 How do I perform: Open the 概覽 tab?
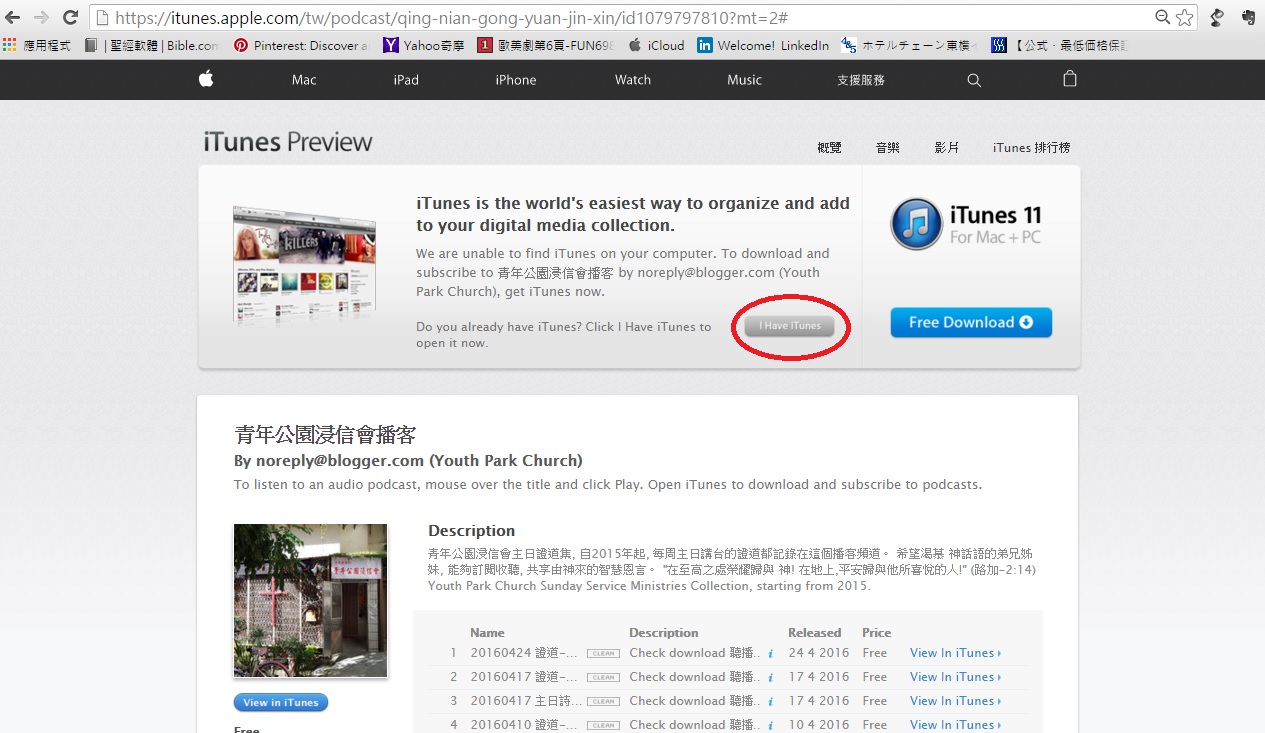point(829,148)
